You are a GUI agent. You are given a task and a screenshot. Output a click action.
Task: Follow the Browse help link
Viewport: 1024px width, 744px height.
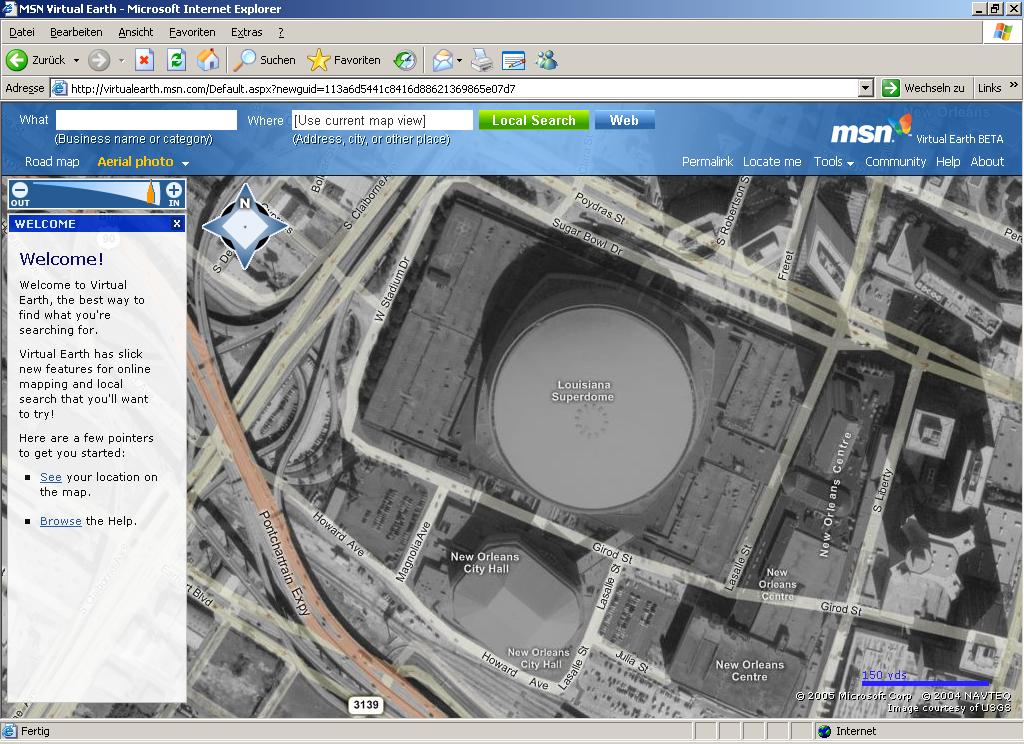(60, 521)
